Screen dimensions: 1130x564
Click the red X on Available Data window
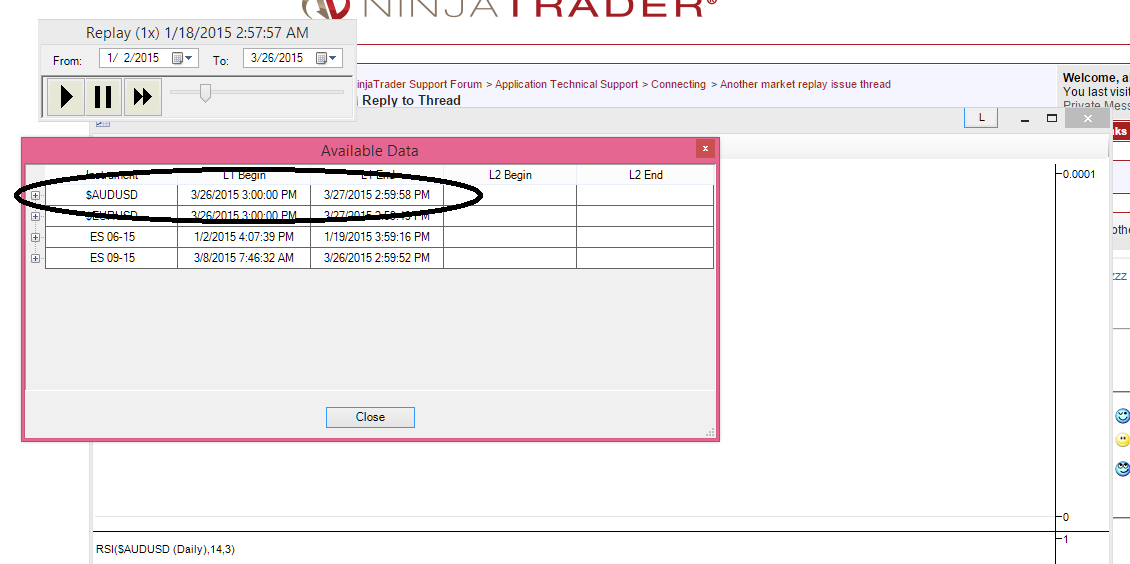[705, 148]
